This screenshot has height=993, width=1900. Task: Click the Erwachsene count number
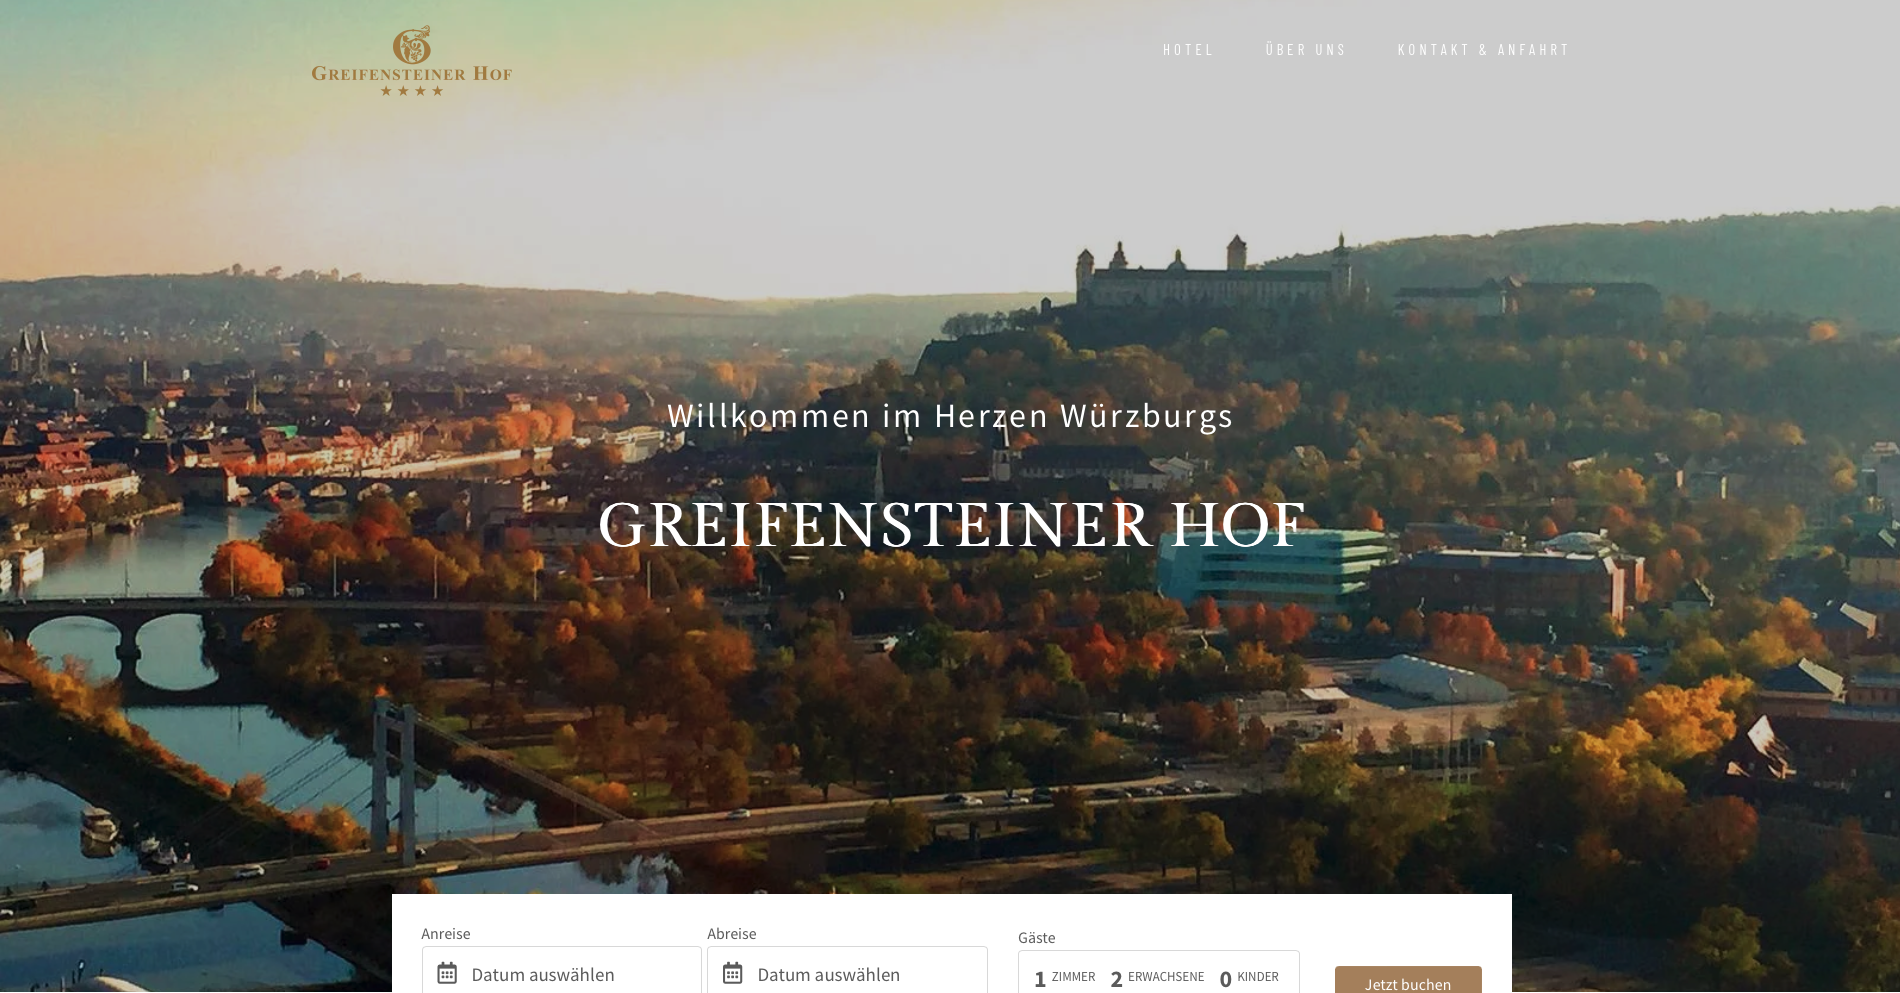coord(1116,979)
